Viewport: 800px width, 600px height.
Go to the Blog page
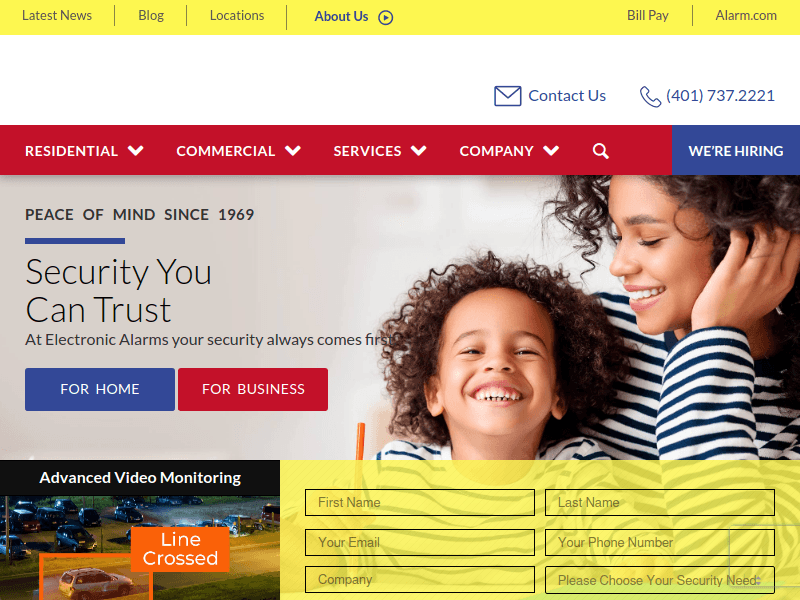pos(151,16)
